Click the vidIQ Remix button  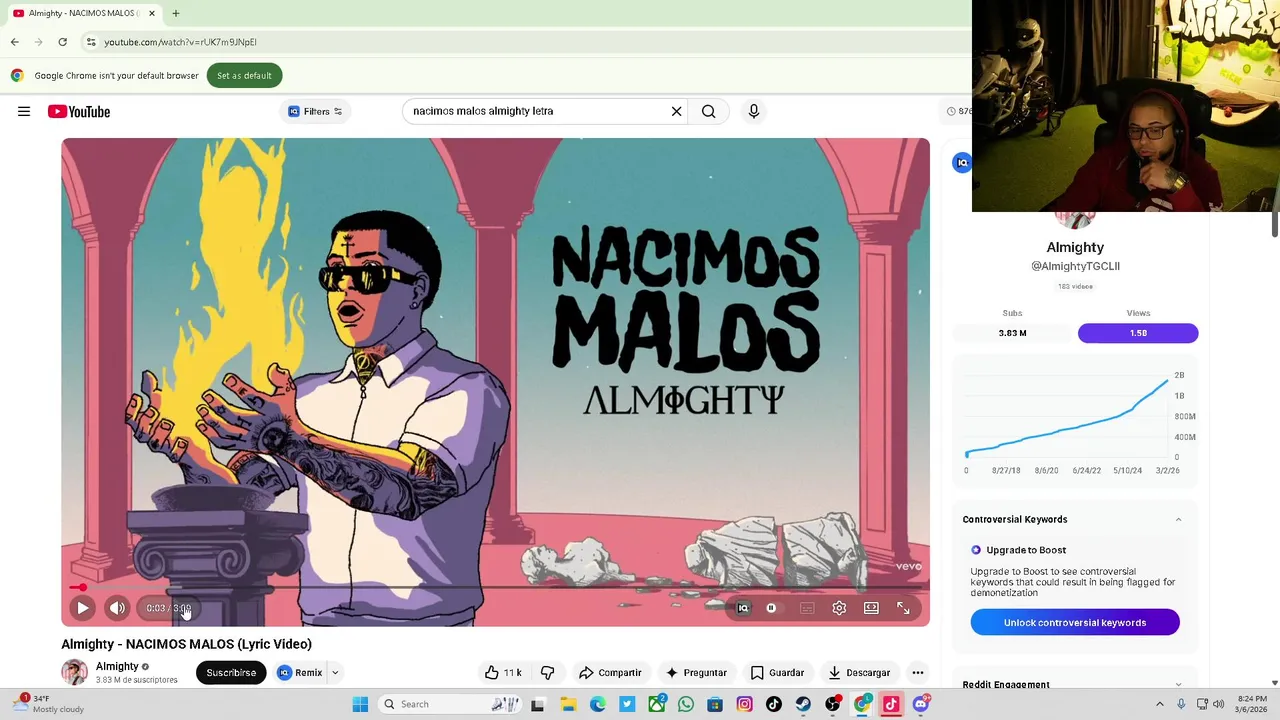300,673
